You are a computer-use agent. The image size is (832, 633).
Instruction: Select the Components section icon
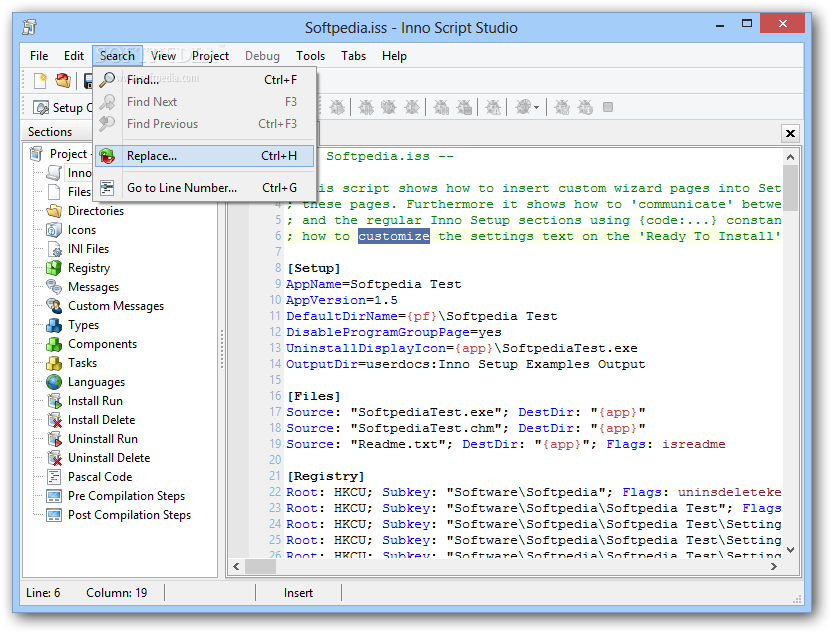[x=53, y=344]
